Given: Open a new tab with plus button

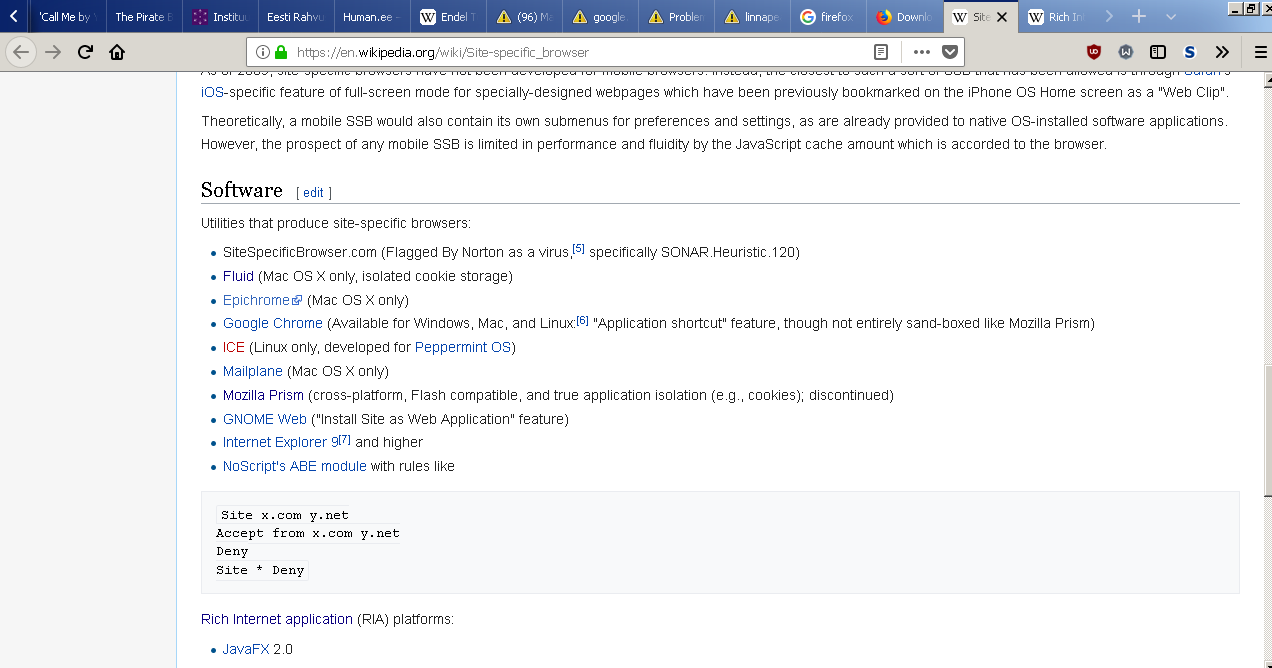Looking at the screenshot, I should (1138, 17).
